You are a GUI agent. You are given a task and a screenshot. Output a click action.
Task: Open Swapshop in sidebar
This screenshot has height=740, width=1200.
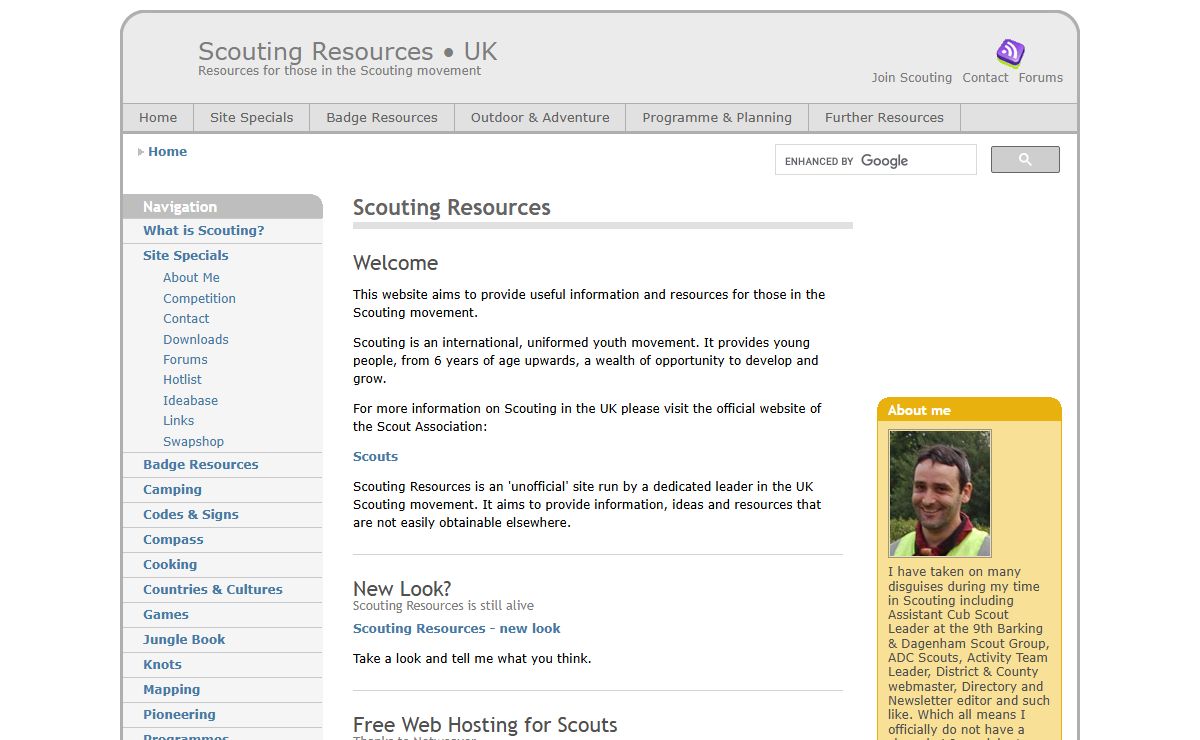point(193,442)
